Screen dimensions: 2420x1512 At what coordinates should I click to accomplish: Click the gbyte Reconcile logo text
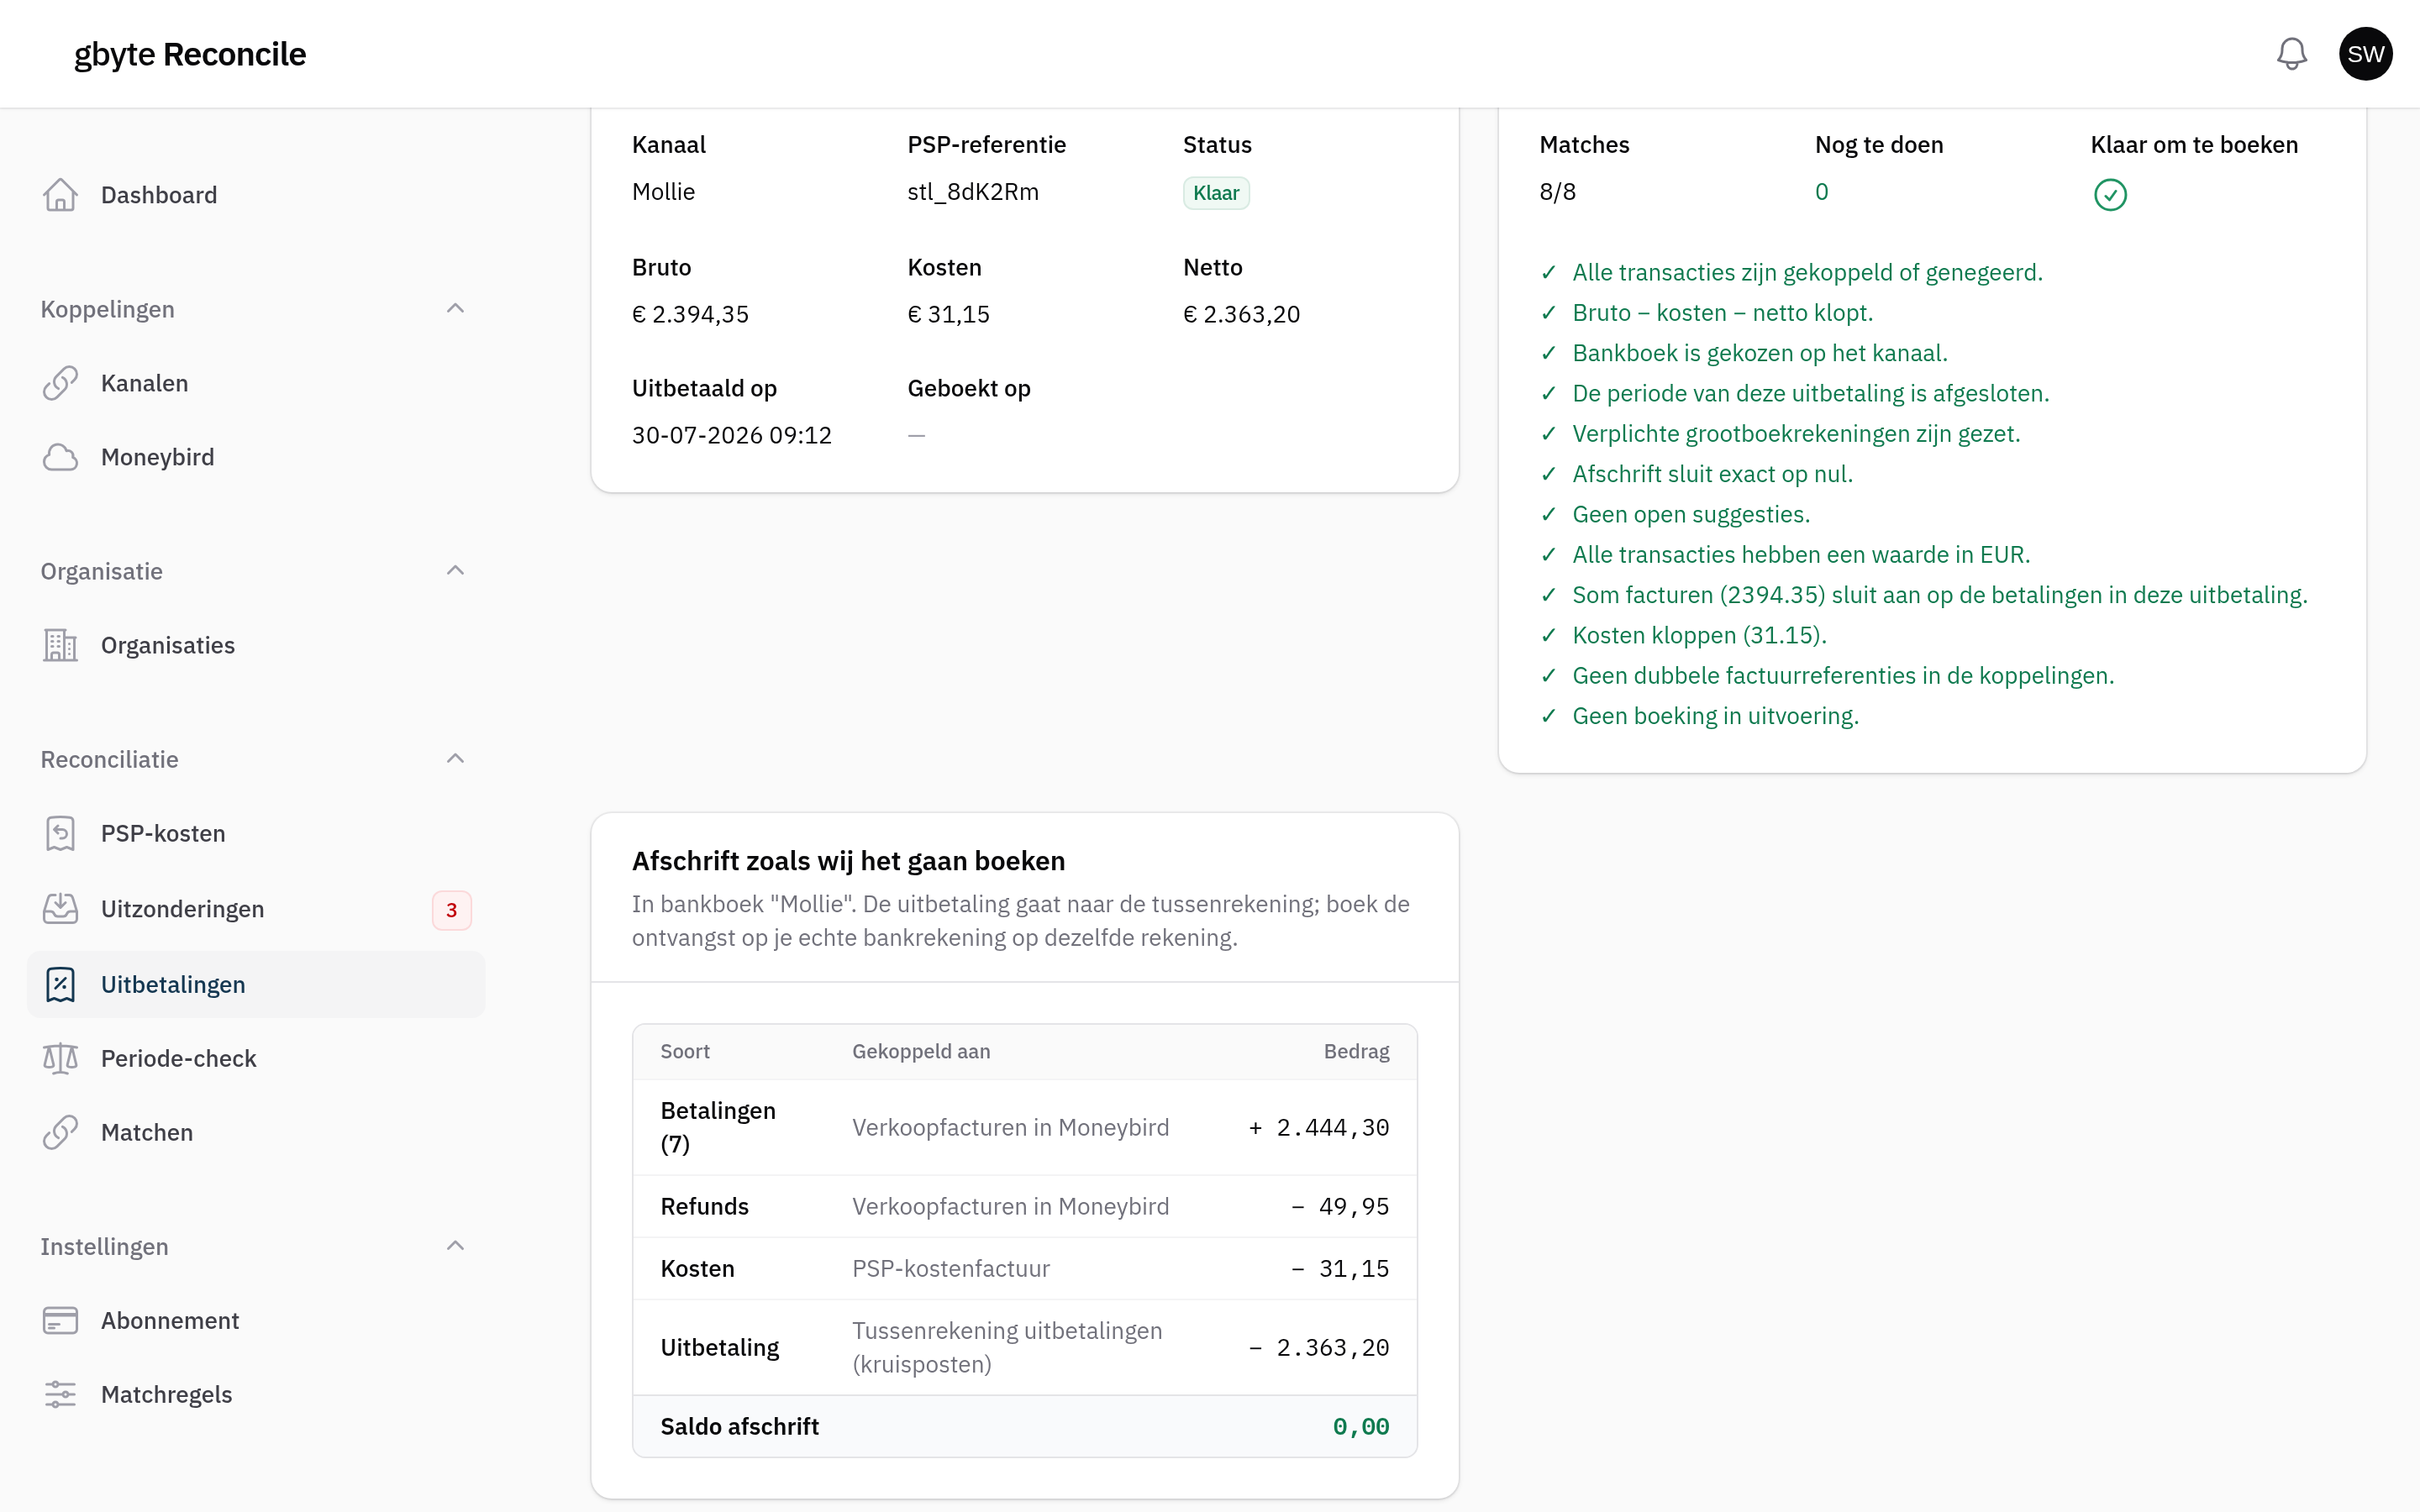[x=190, y=54]
